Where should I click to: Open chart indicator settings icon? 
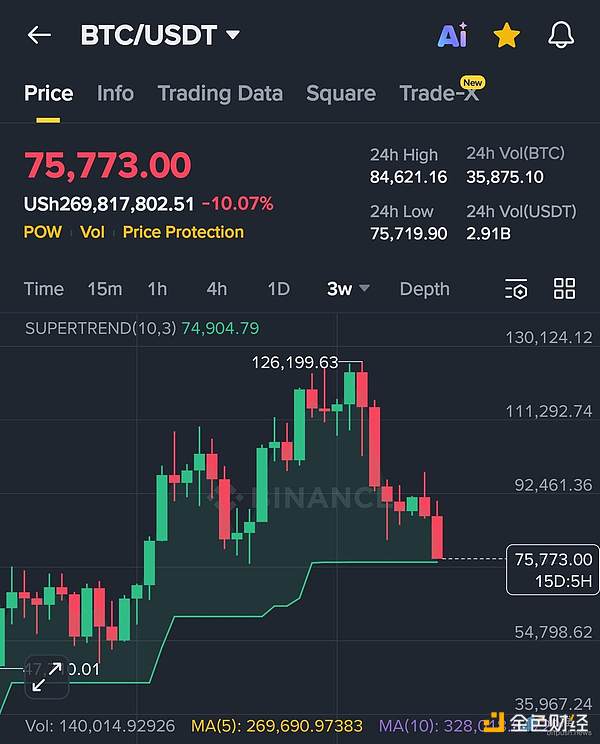click(516, 290)
